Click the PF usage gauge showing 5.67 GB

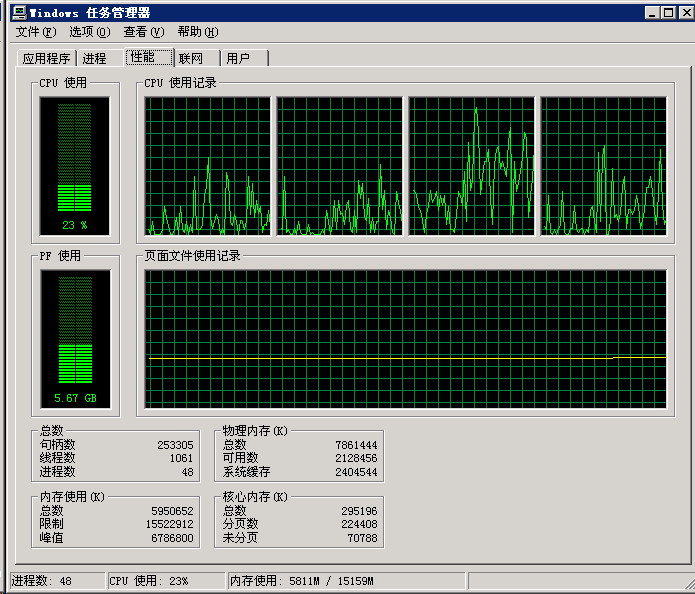75,339
